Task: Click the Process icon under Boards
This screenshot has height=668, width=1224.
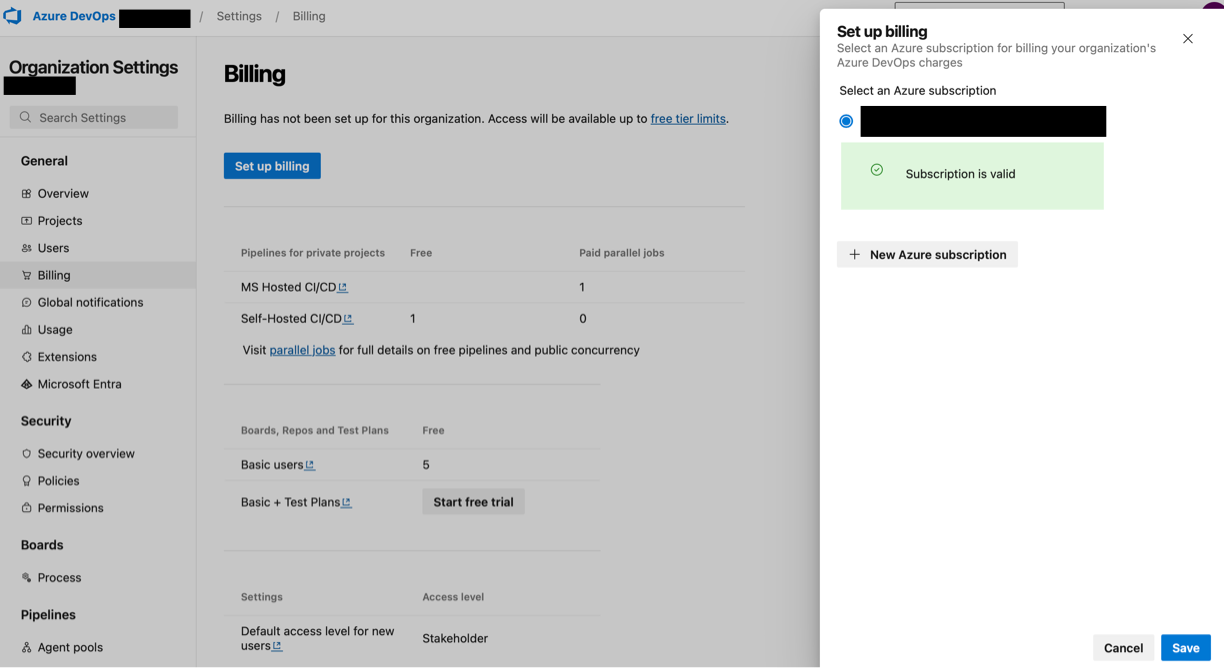Action: tap(27, 577)
